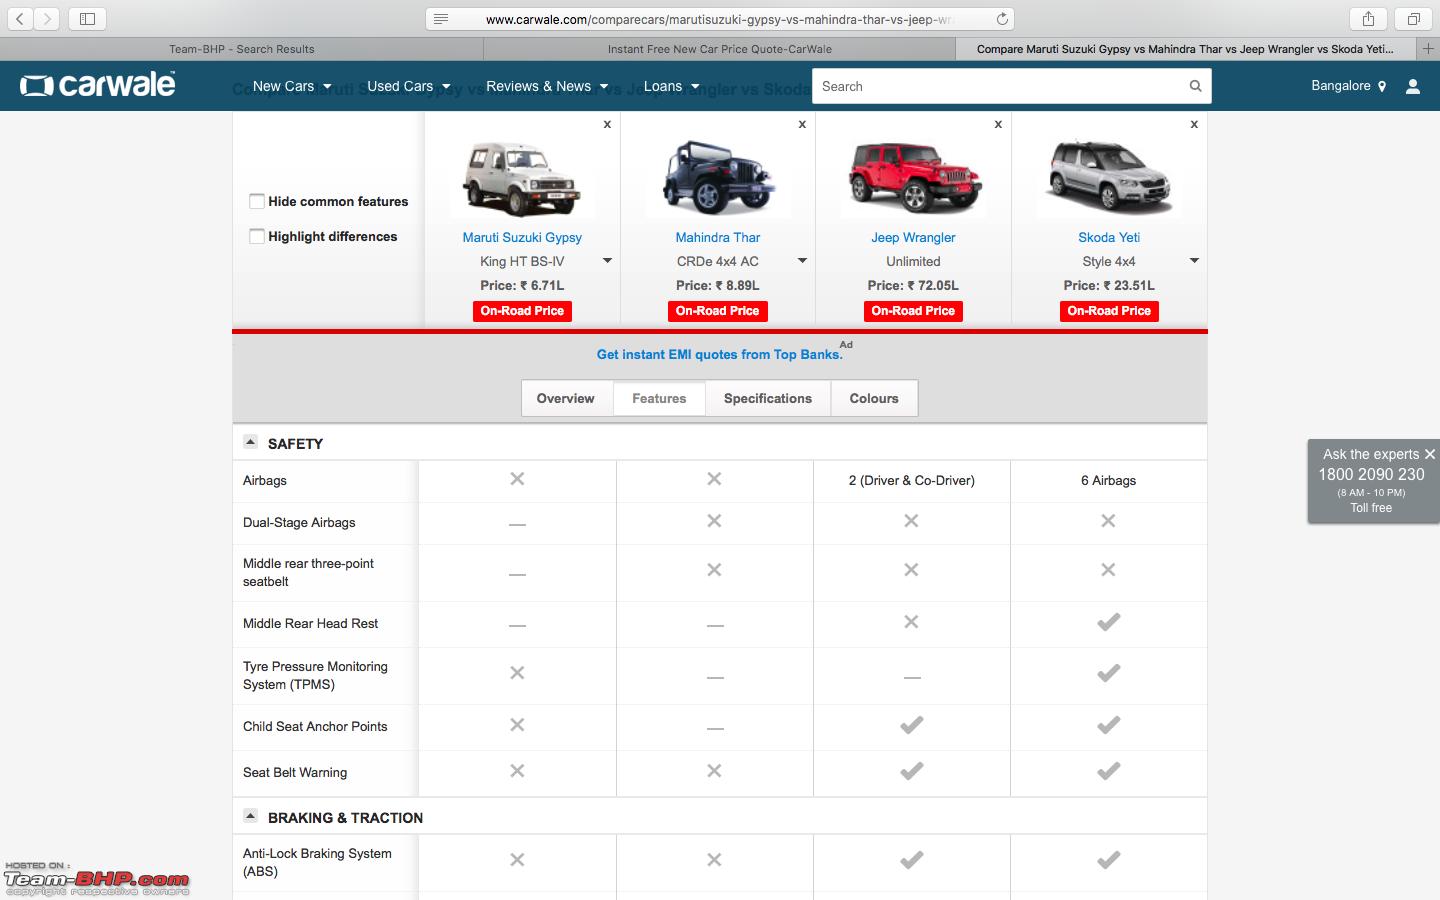Open Reviews & News dropdown menu
This screenshot has width=1440, height=900.
coord(547,86)
